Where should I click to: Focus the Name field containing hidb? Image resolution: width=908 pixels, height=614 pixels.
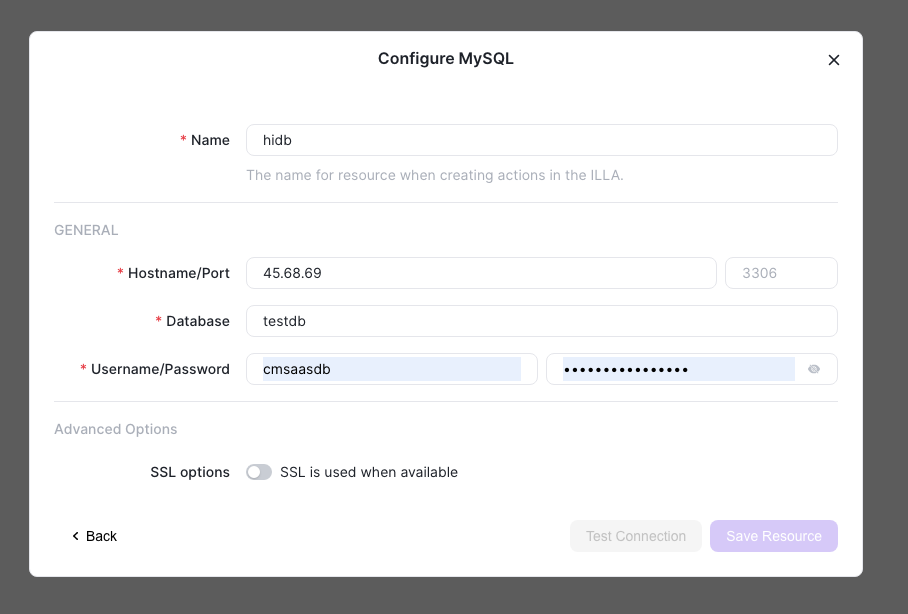coord(541,140)
